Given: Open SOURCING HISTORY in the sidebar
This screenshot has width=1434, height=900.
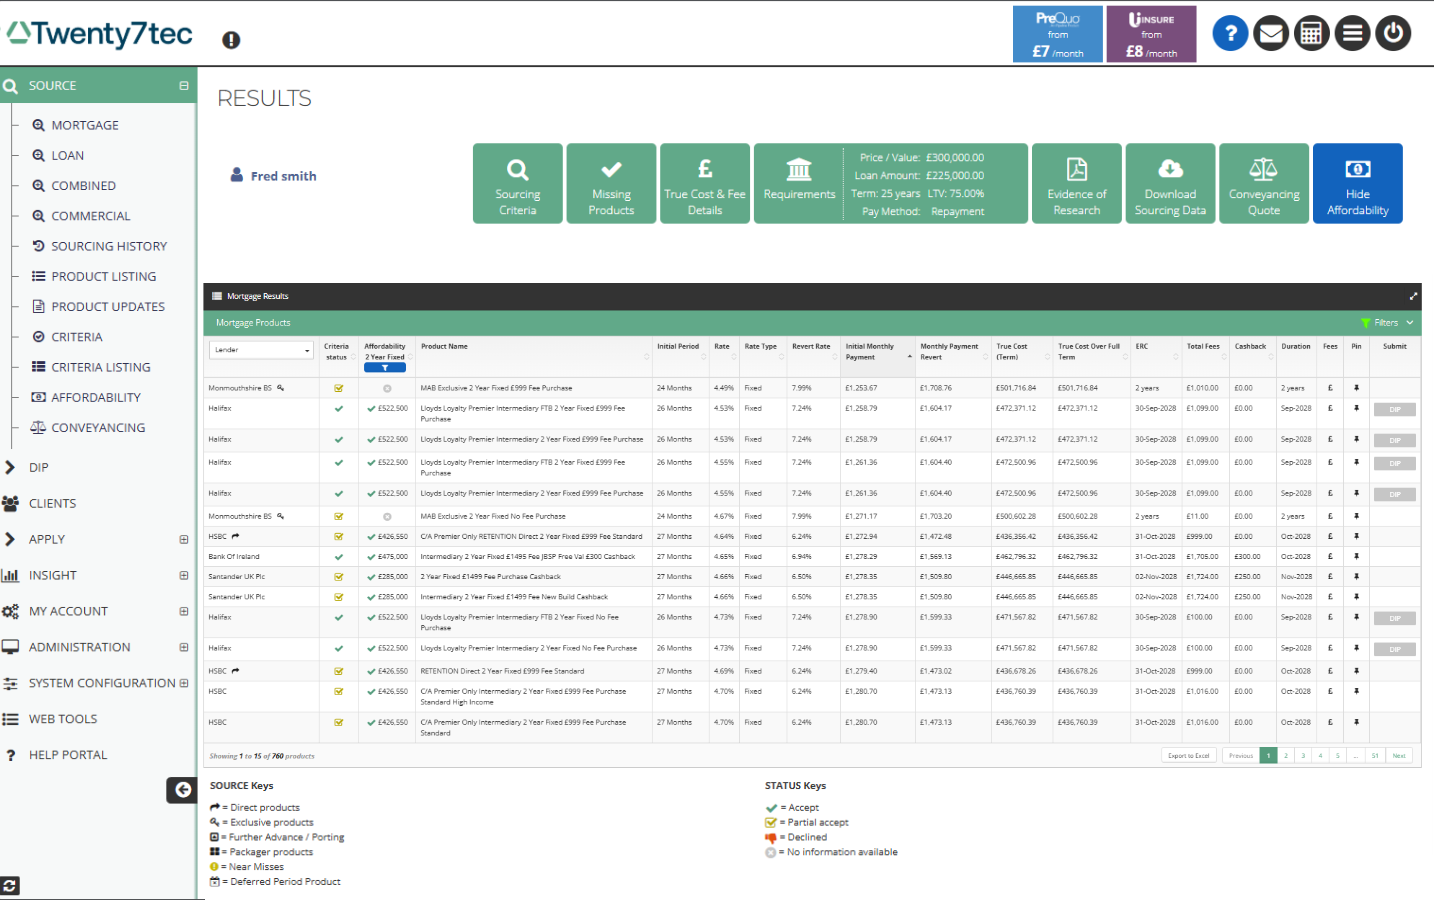Looking at the screenshot, I should 109,246.
